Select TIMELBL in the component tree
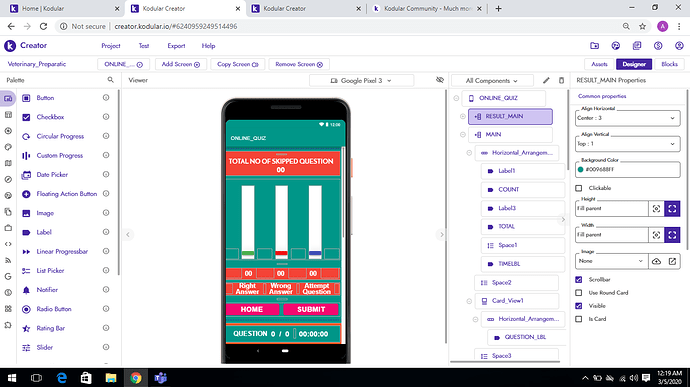This screenshot has height=387, width=690. [x=523, y=264]
